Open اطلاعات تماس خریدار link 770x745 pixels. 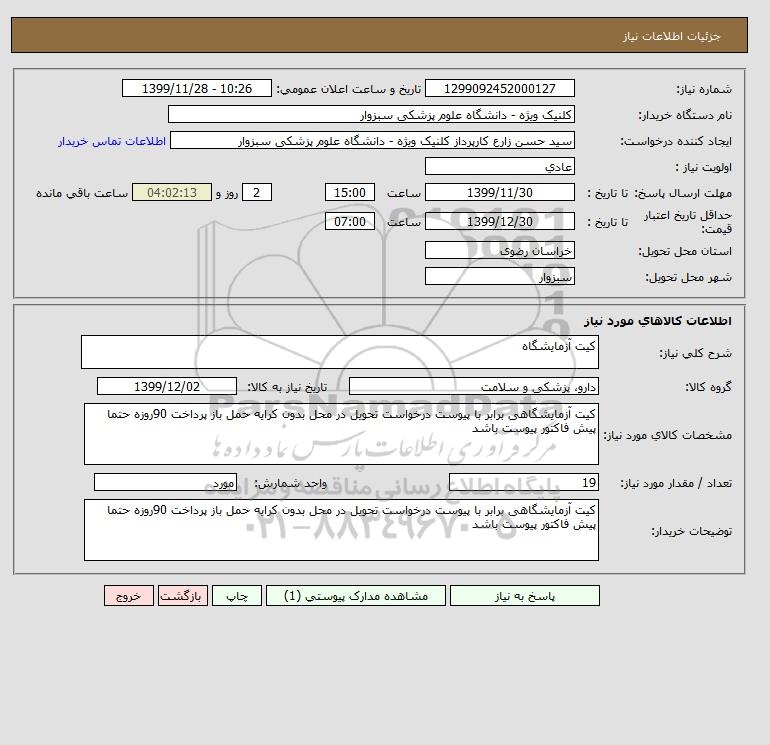pyautogui.click(x=112, y=141)
